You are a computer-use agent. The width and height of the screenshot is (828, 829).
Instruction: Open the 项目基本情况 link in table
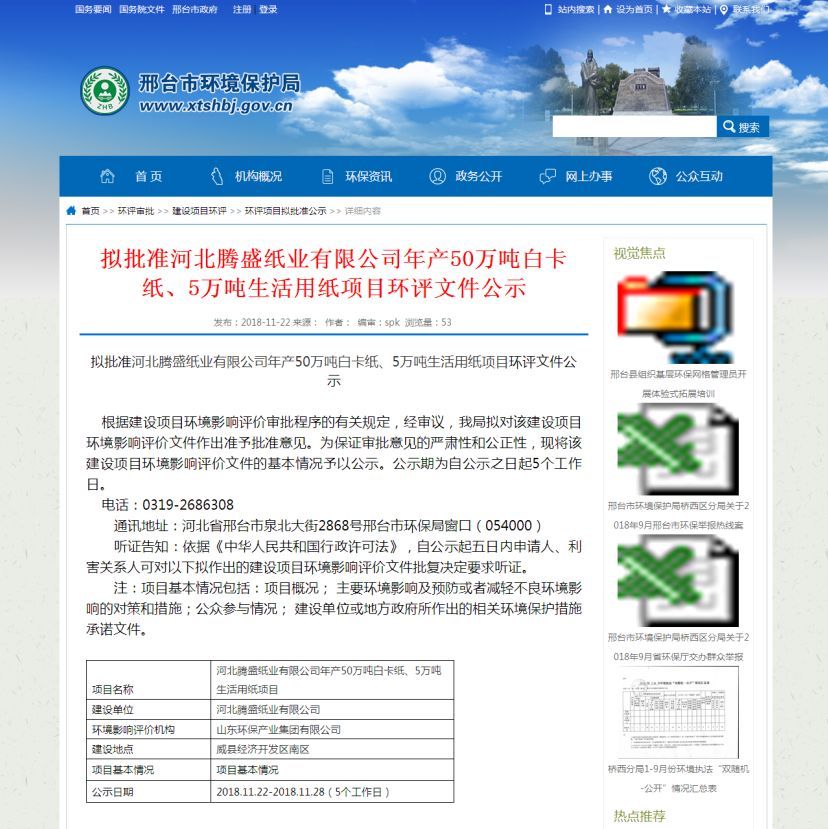(x=248, y=770)
